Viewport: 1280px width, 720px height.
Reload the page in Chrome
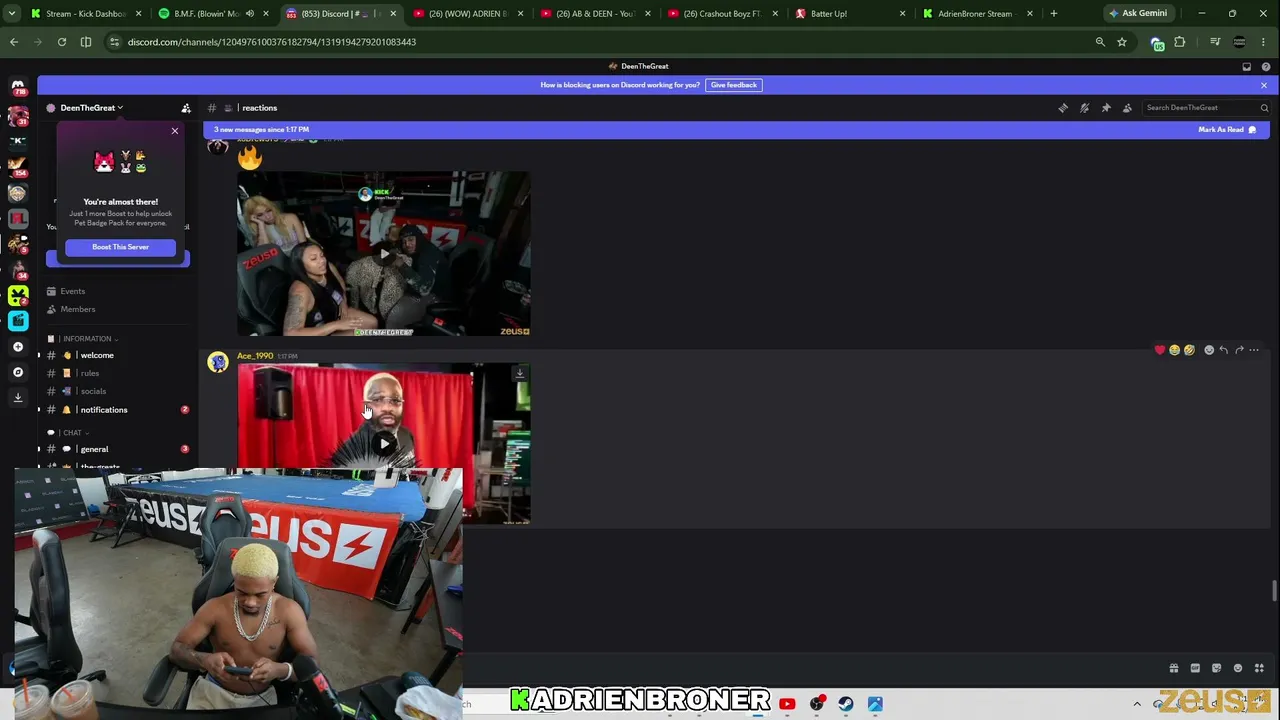tap(62, 42)
